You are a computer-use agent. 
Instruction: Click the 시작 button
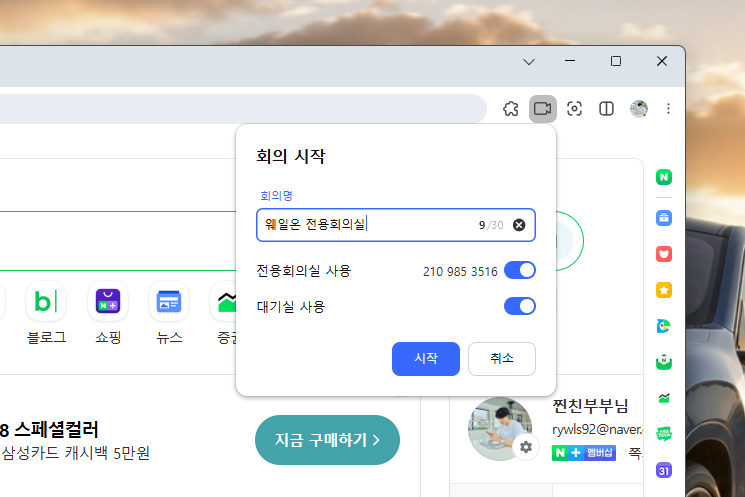(426, 359)
